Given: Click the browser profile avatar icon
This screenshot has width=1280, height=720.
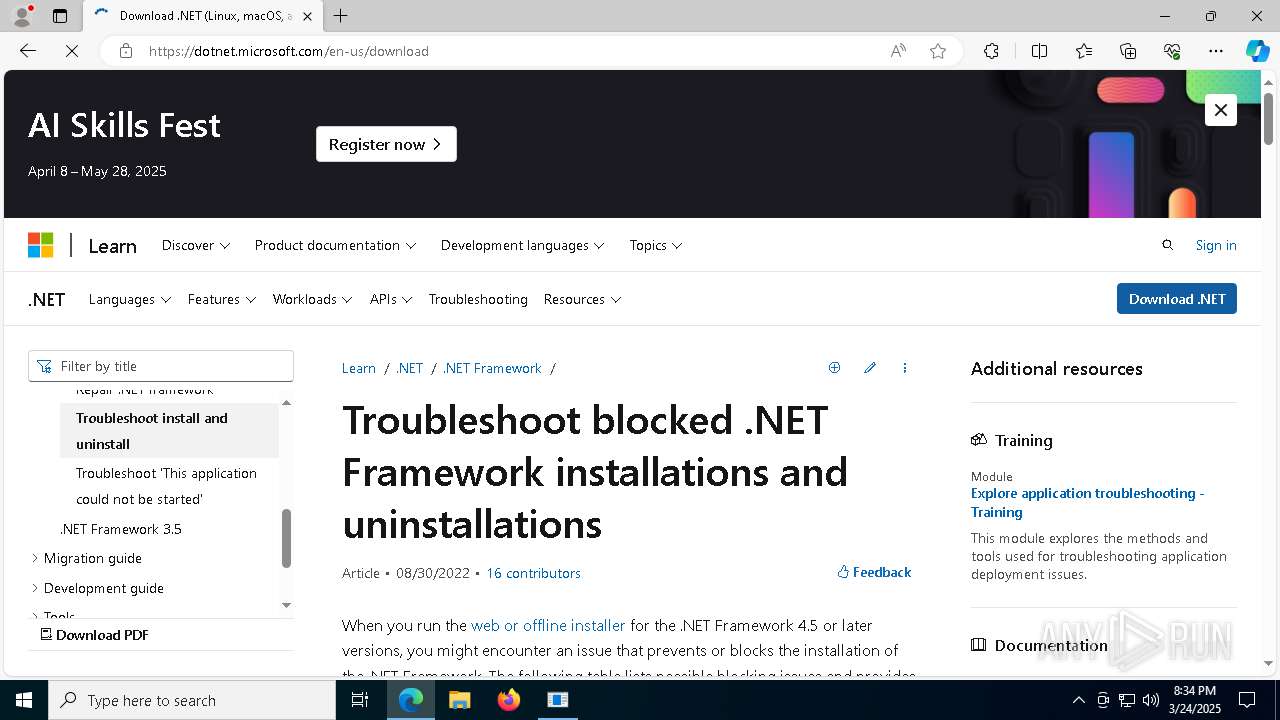Looking at the screenshot, I should (22, 16).
